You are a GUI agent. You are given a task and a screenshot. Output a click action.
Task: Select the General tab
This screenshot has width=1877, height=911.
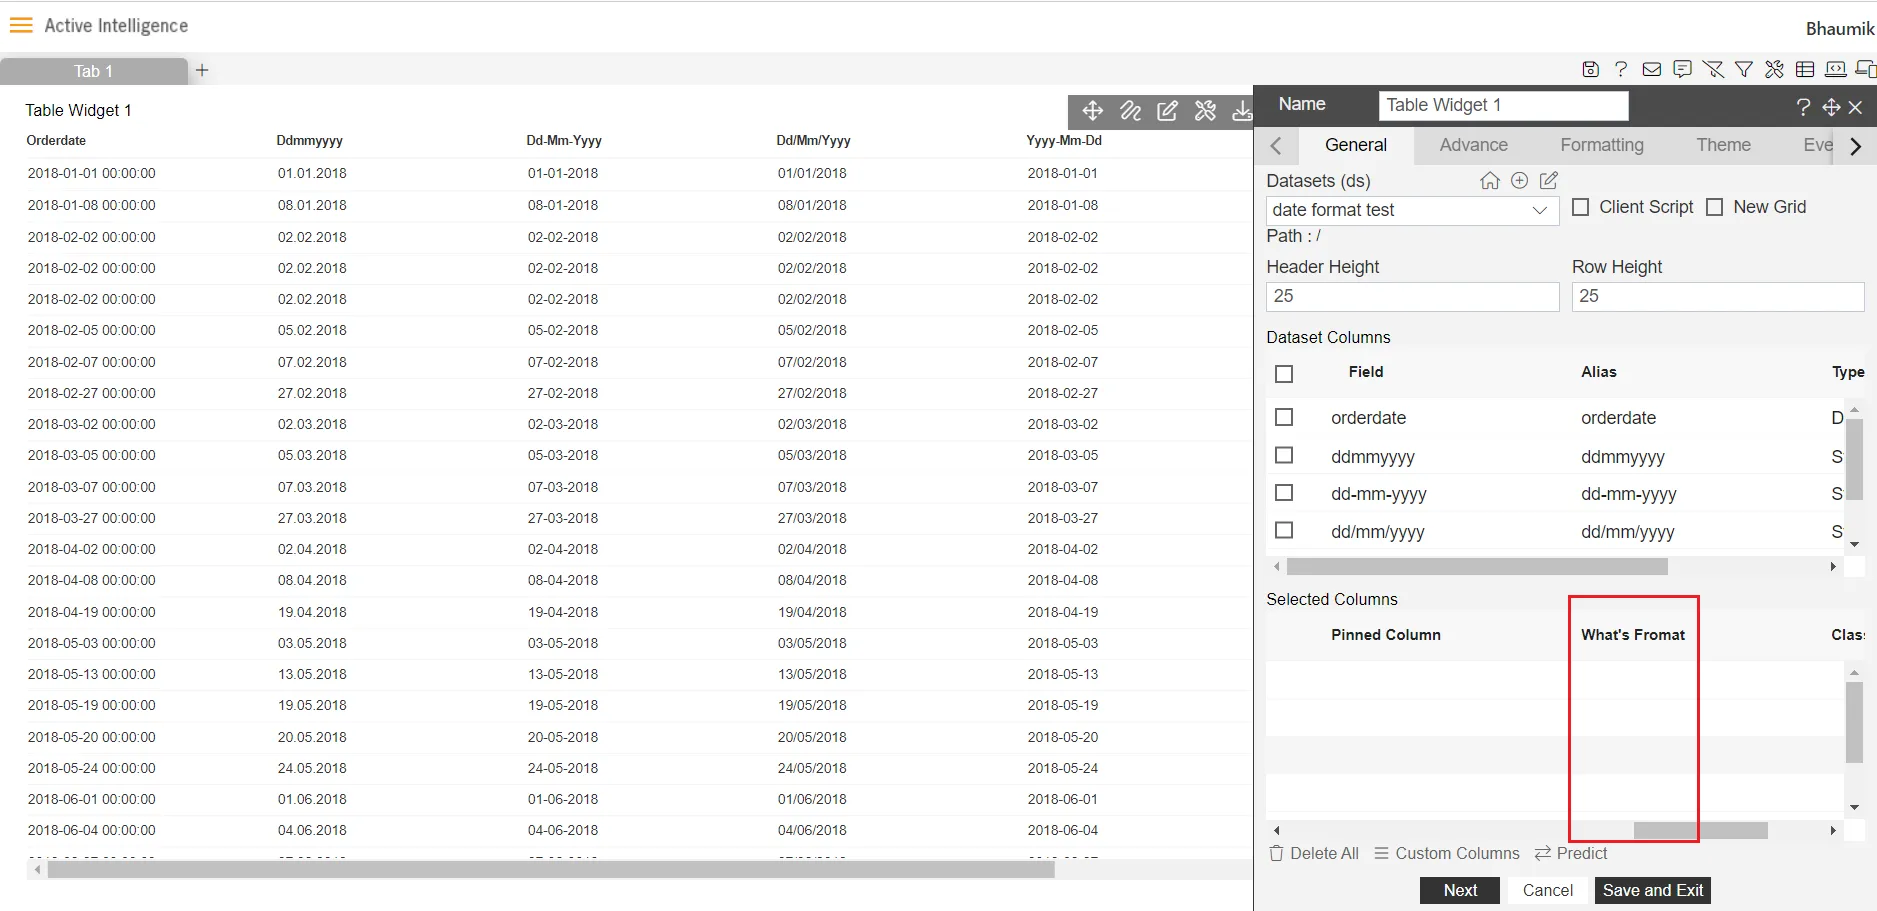click(x=1356, y=145)
